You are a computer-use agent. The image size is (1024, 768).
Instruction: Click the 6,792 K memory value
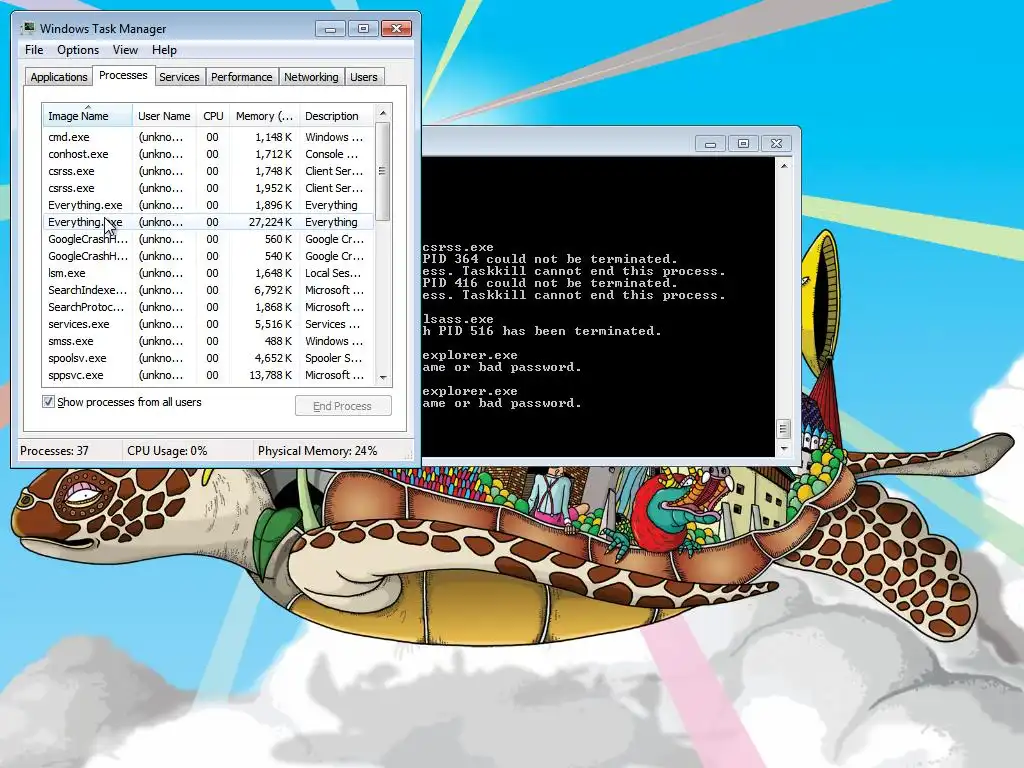[273, 290]
